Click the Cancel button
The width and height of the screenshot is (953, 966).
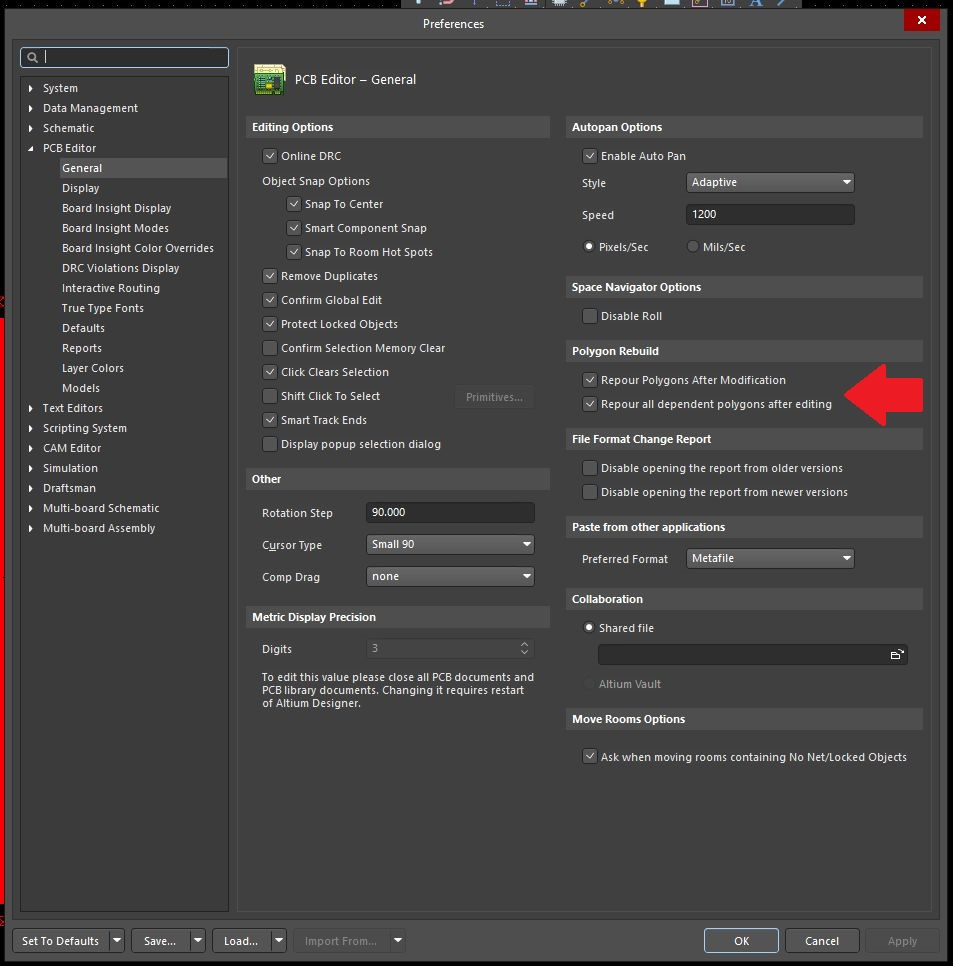[x=822, y=941]
